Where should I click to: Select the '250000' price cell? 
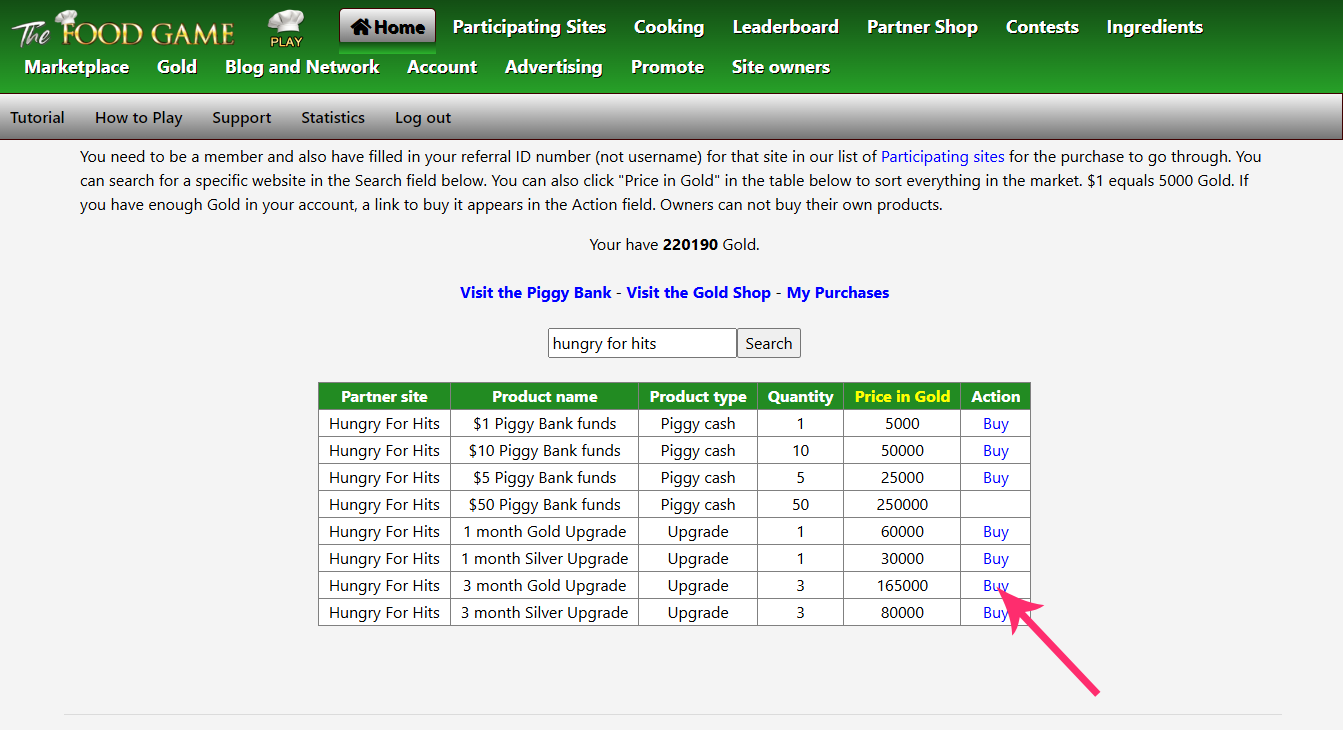pos(902,505)
